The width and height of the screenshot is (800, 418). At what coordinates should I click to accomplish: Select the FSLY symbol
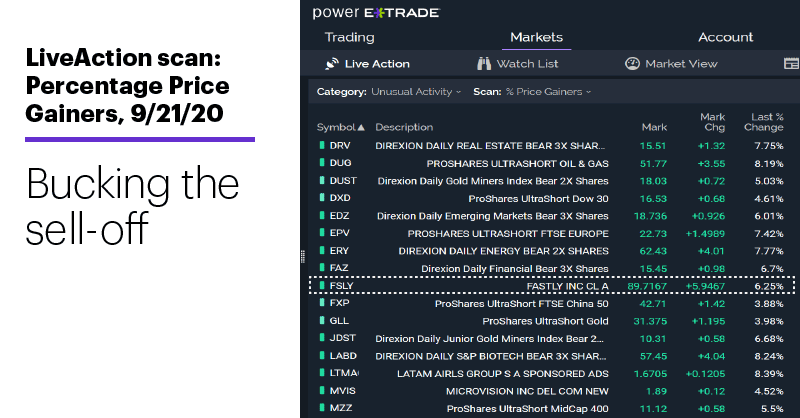(341, 286)
